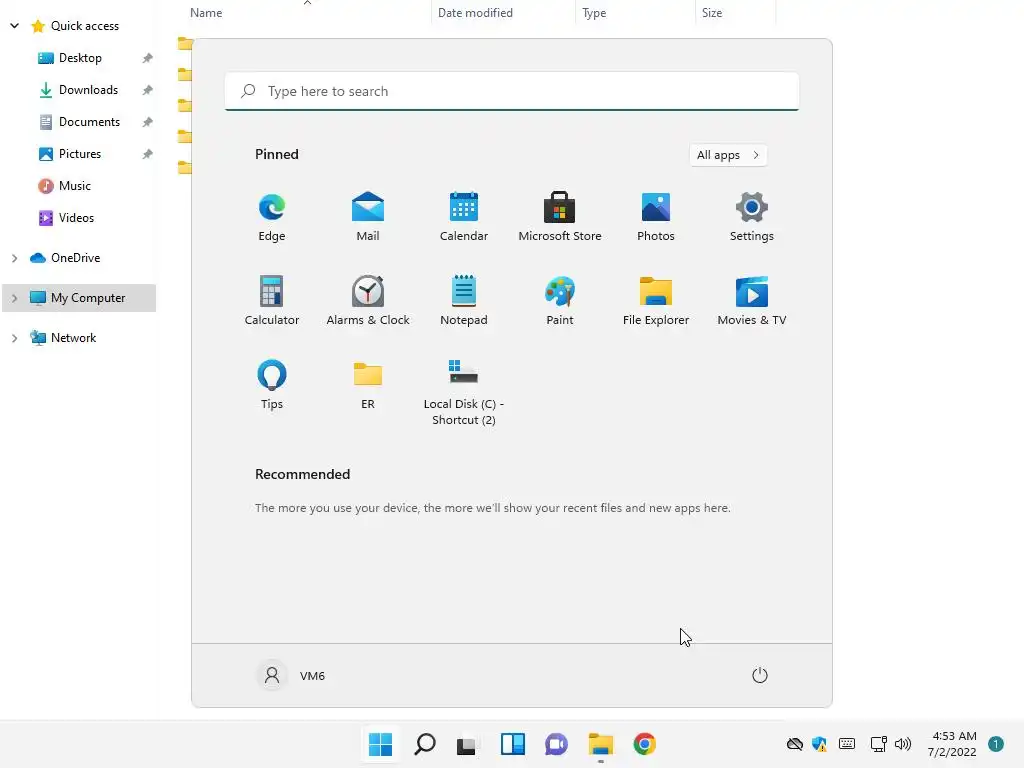Open the VM6 user account menu

pos(291,675)
